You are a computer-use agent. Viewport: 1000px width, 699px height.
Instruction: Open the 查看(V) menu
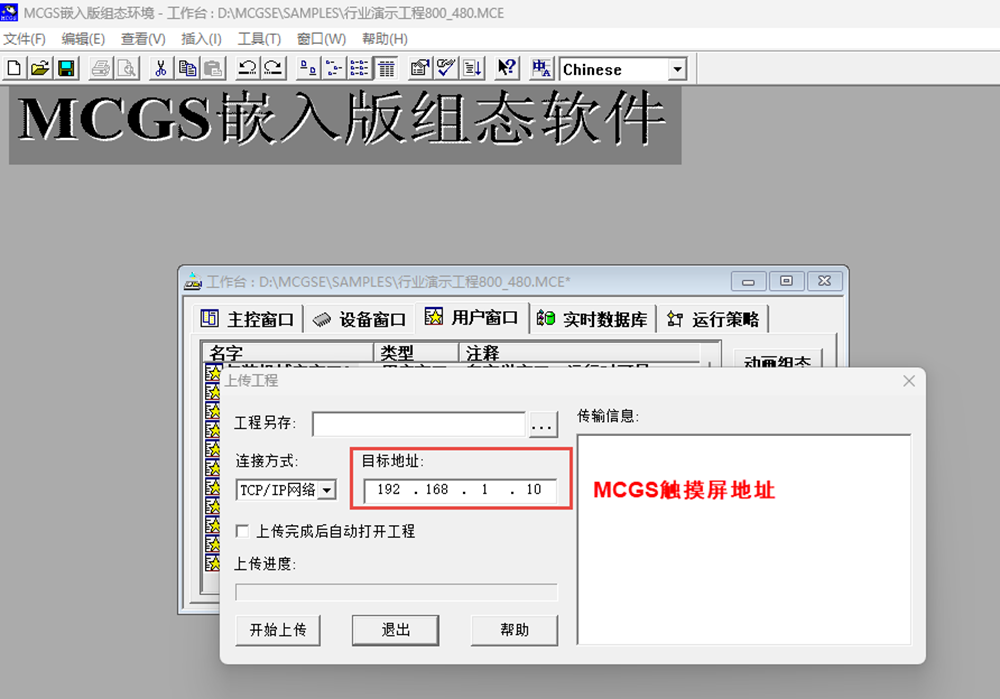tap(143, 39)
